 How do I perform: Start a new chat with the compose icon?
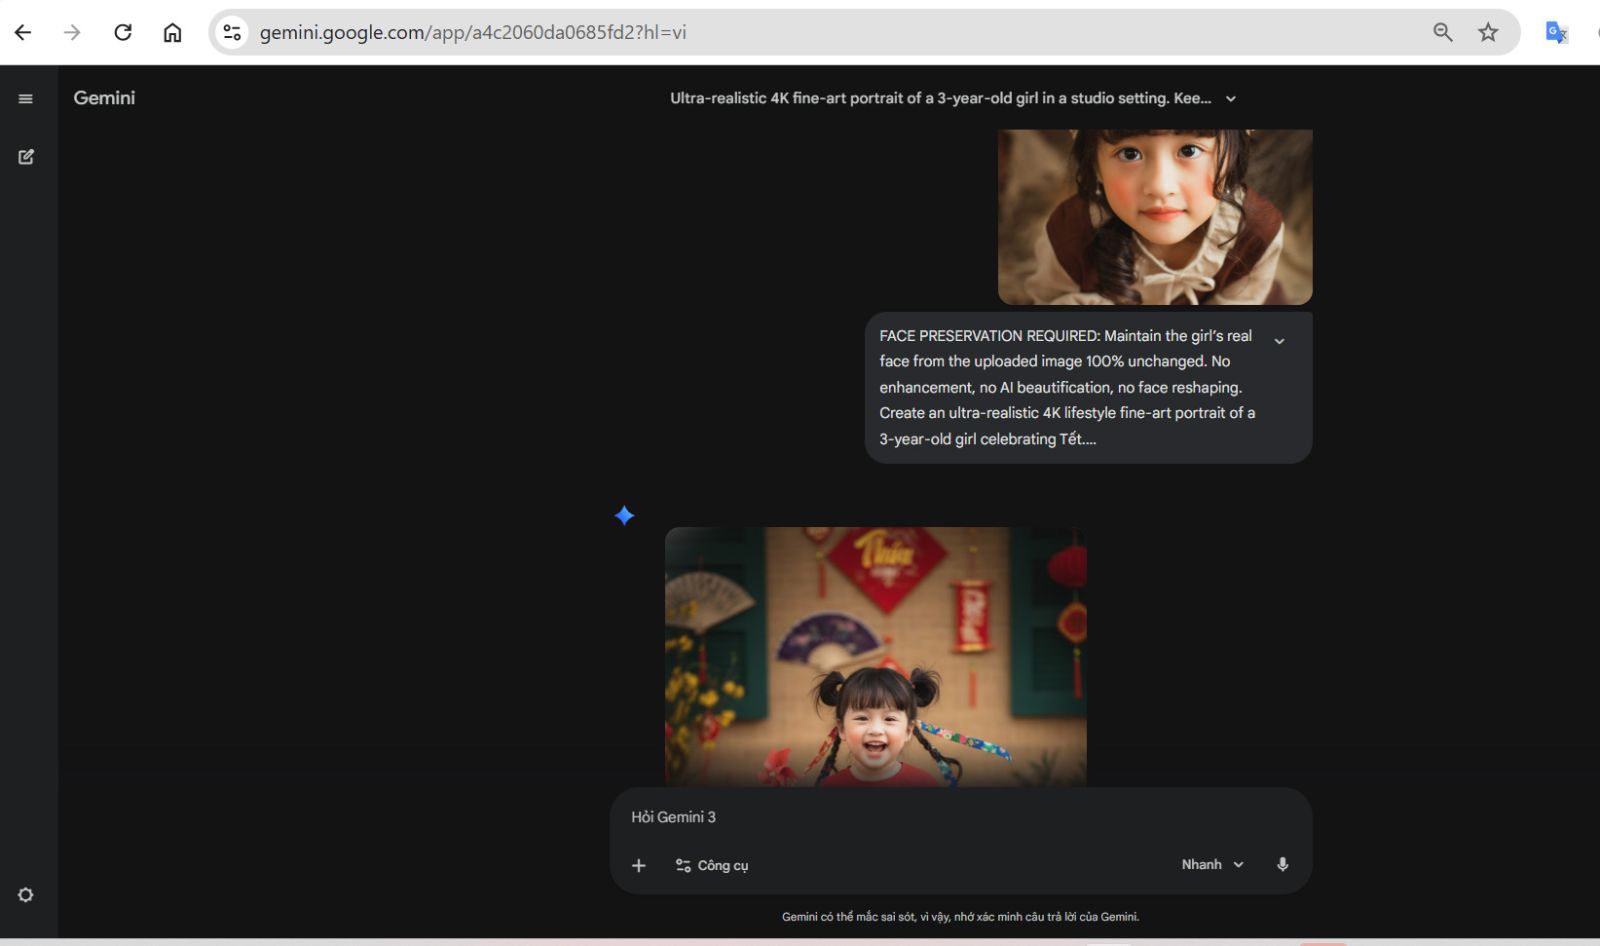pos(26,157)
